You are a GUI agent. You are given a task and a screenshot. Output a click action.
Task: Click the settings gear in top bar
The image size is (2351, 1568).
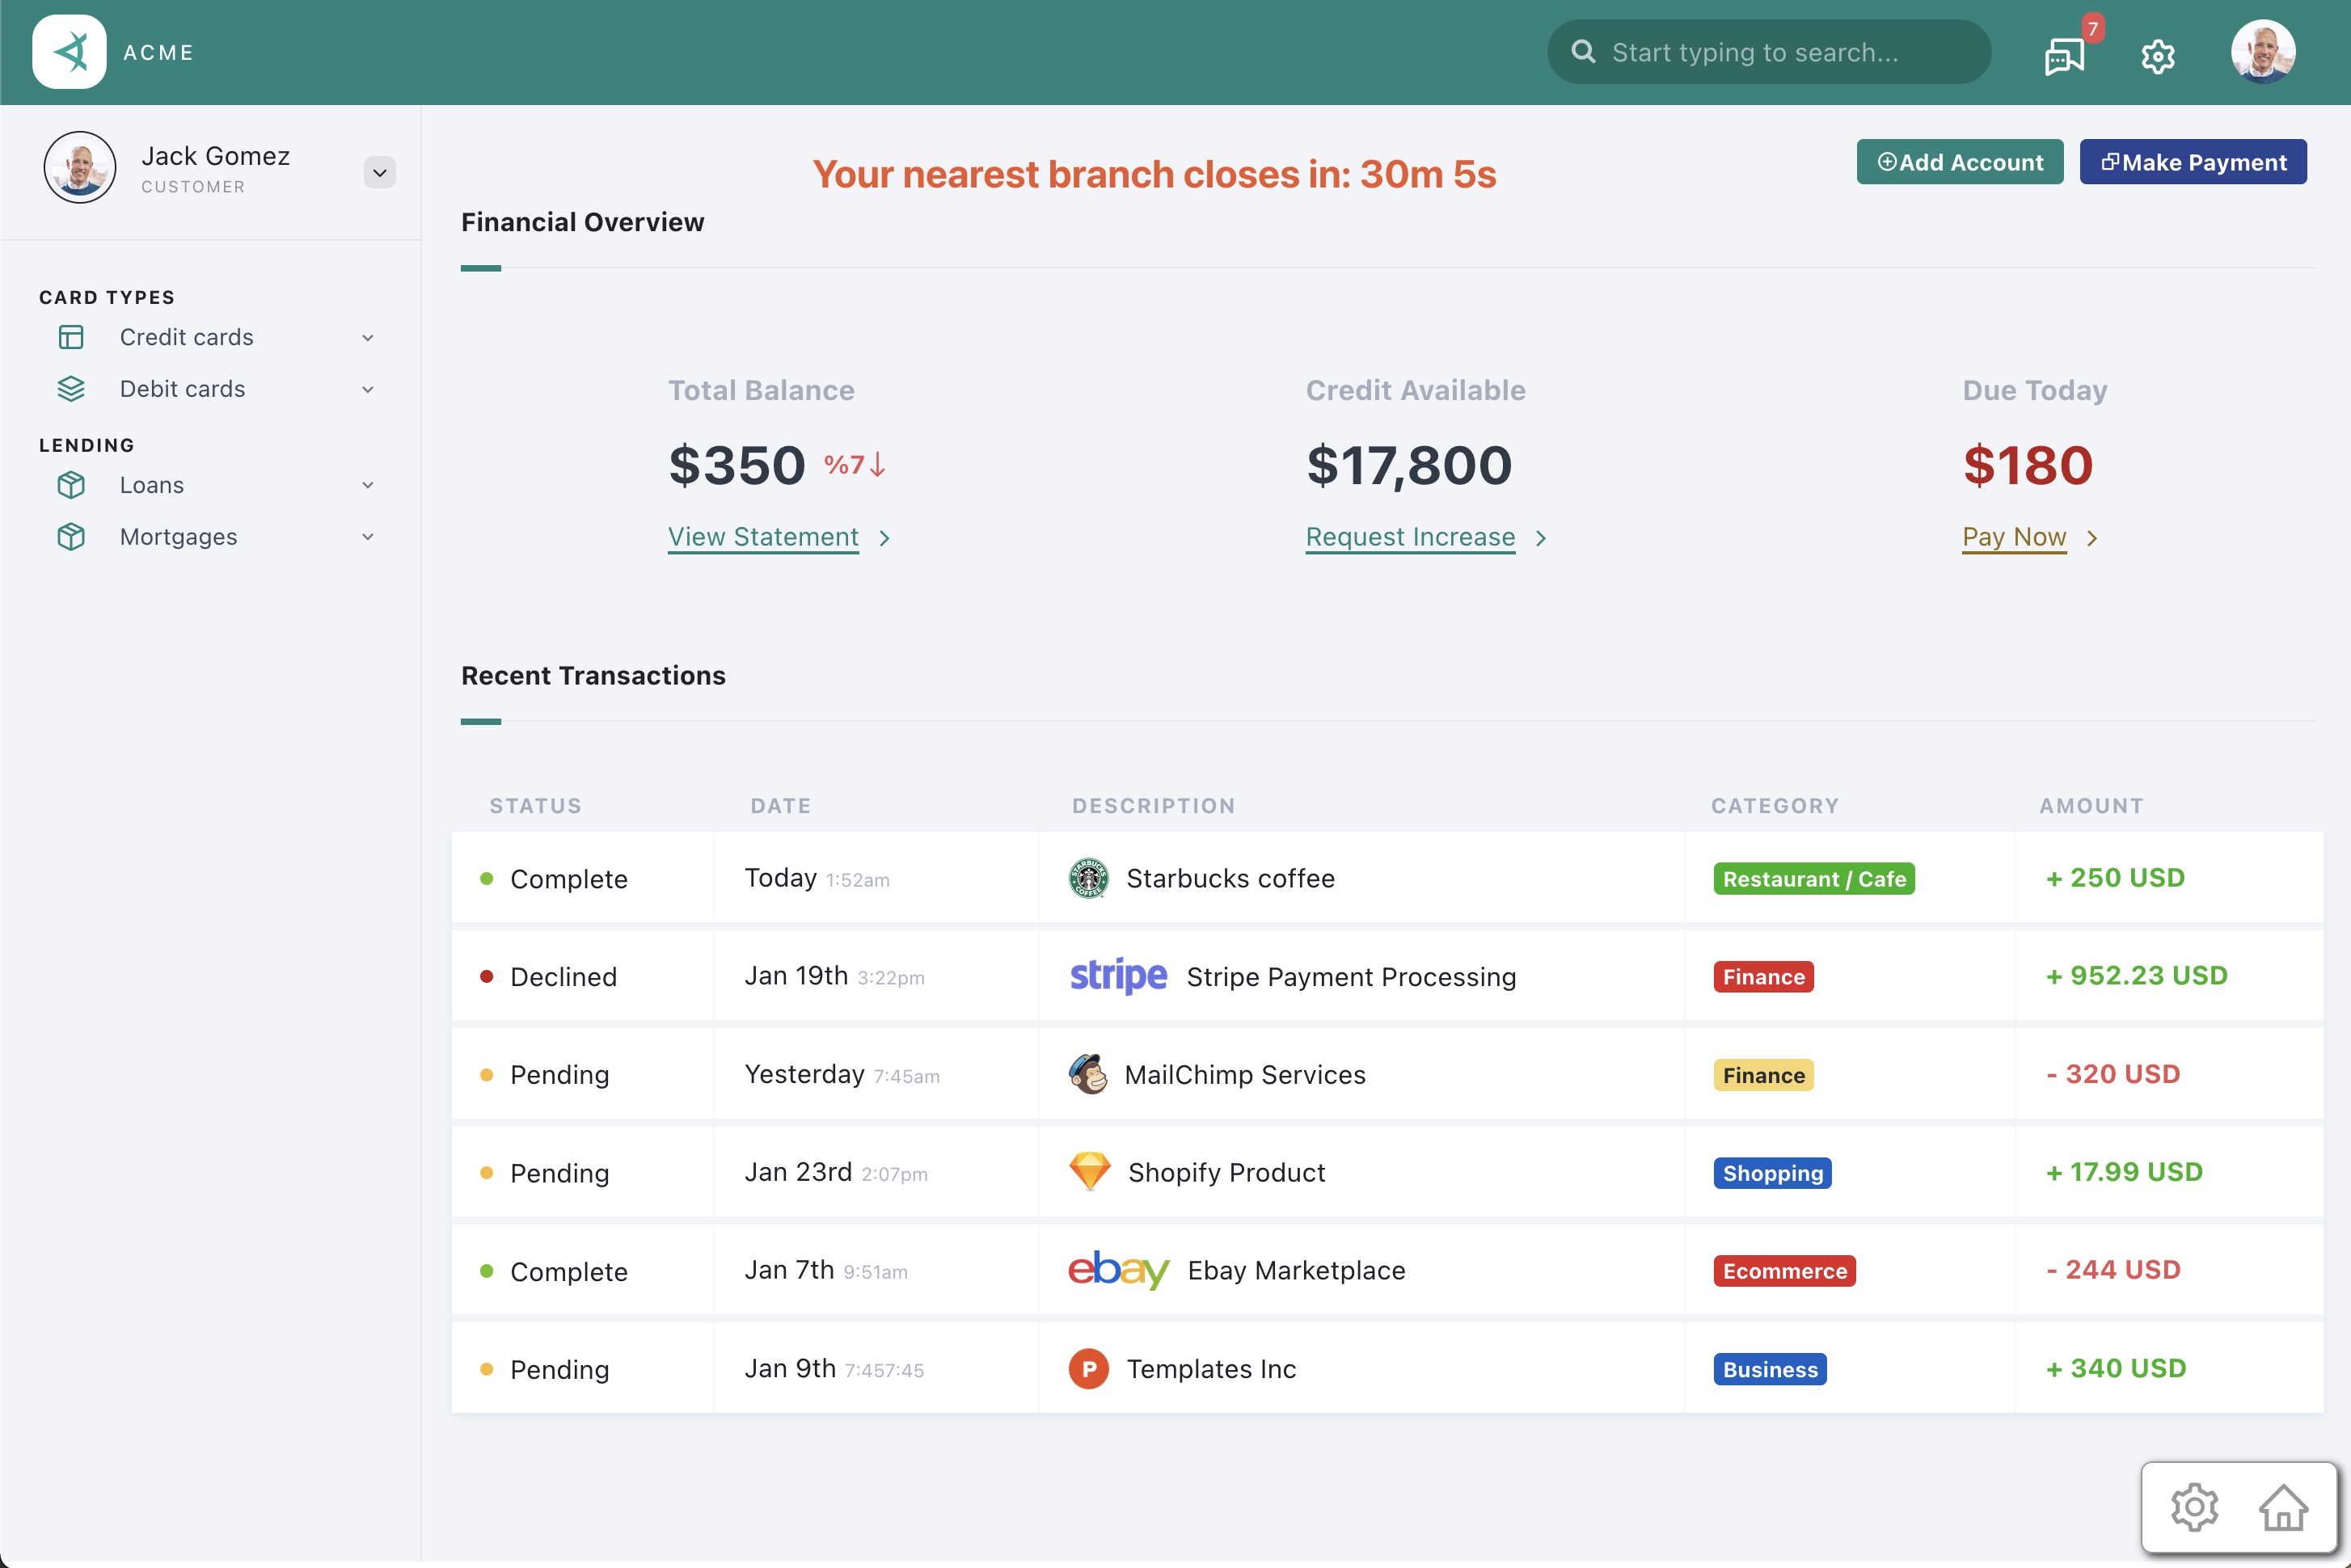(x=2157, y=56)
